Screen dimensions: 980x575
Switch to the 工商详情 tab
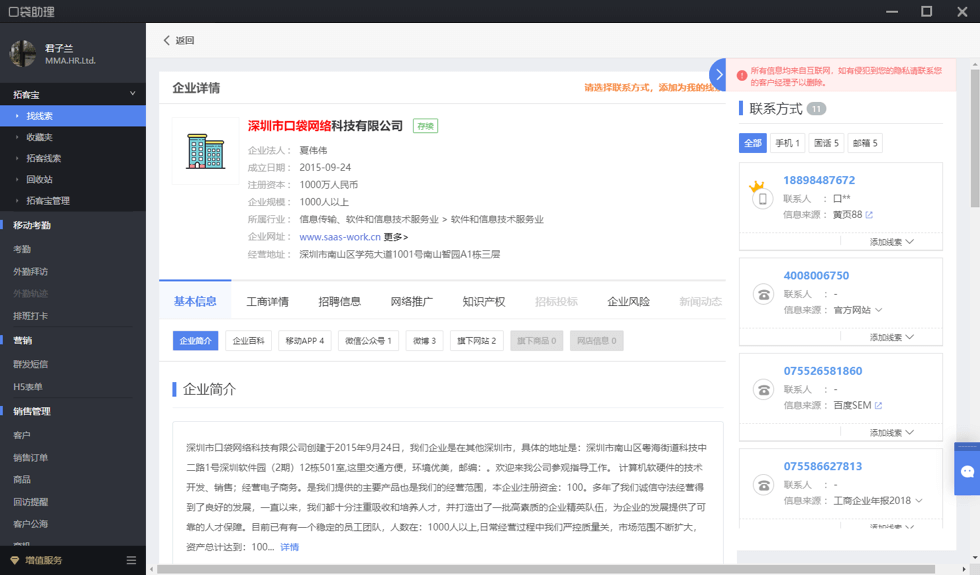[x=267, y=302]
